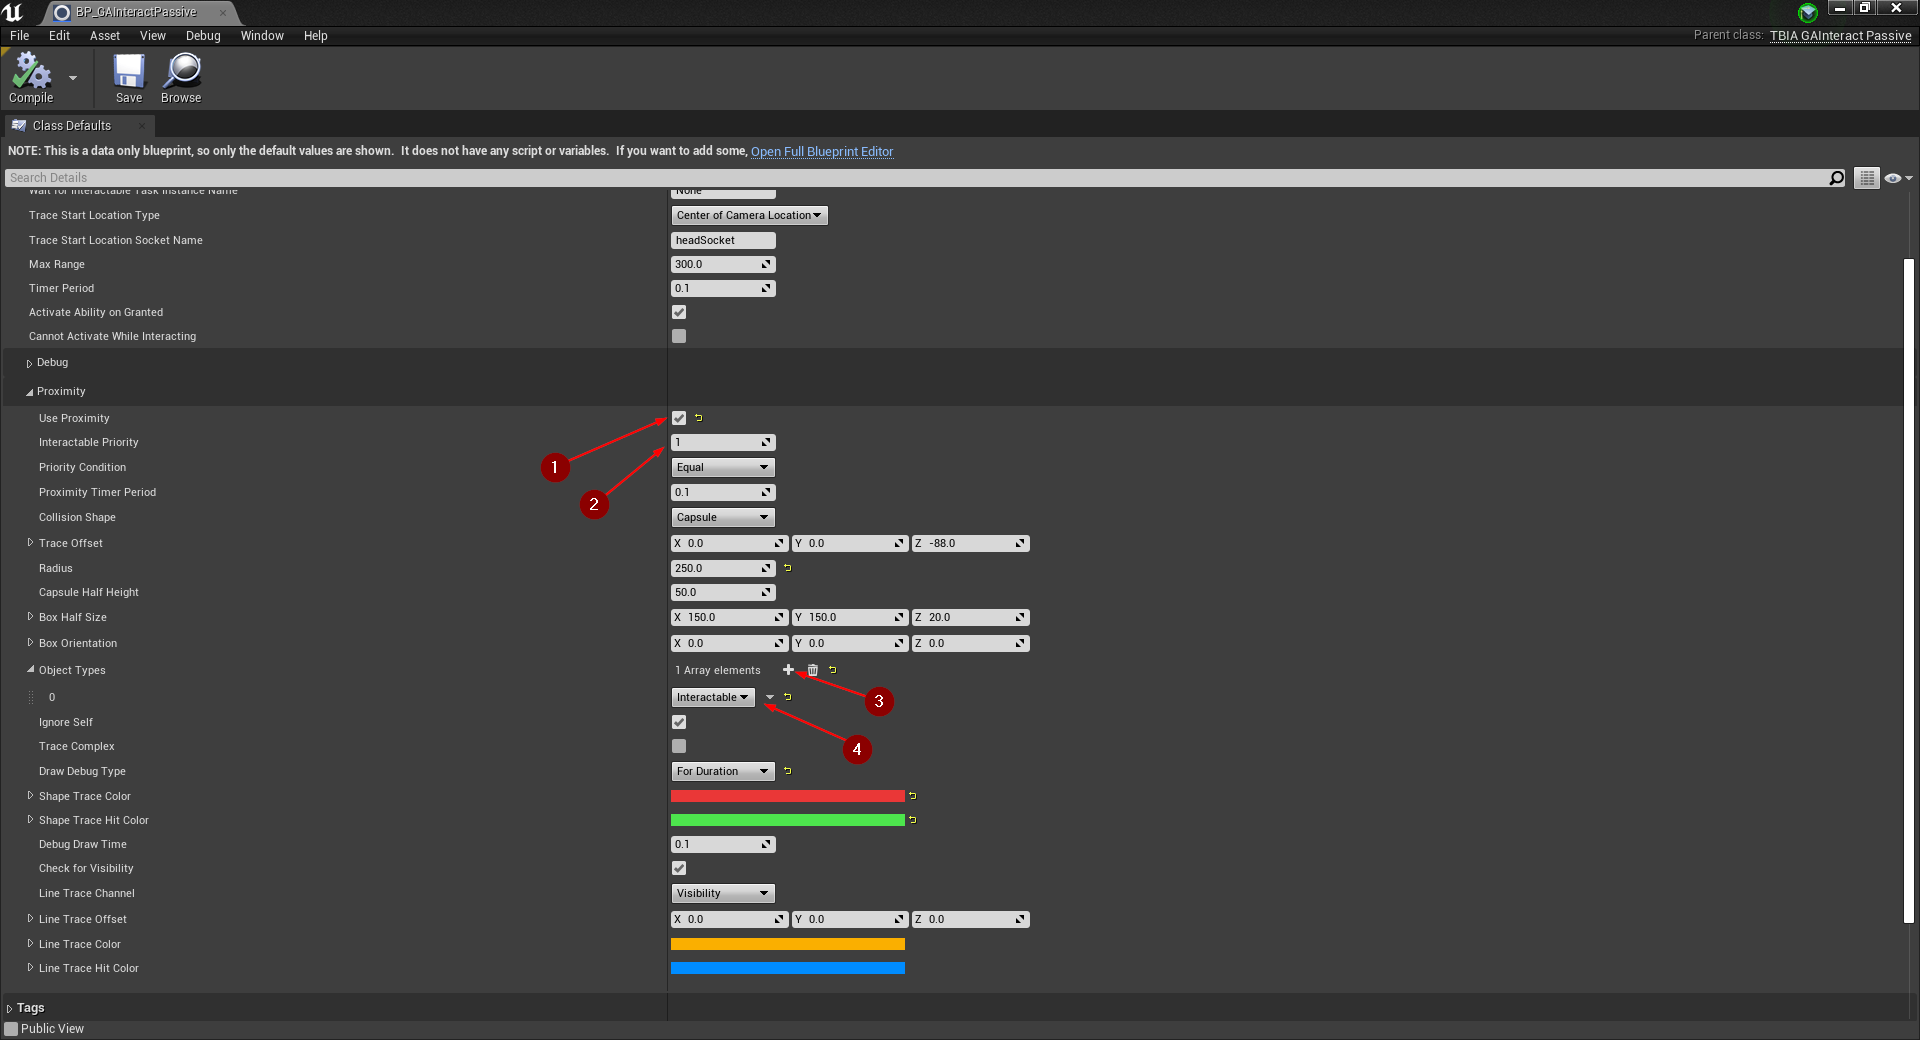Screen dimensions: 1920x1040
Task: Toggle Check for Visibility checkbox
Action: pyautogui.click(x=679, y=868)
